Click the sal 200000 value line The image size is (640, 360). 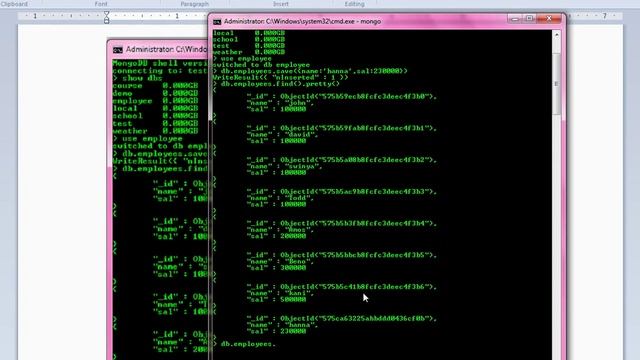(x=276, y=236)
